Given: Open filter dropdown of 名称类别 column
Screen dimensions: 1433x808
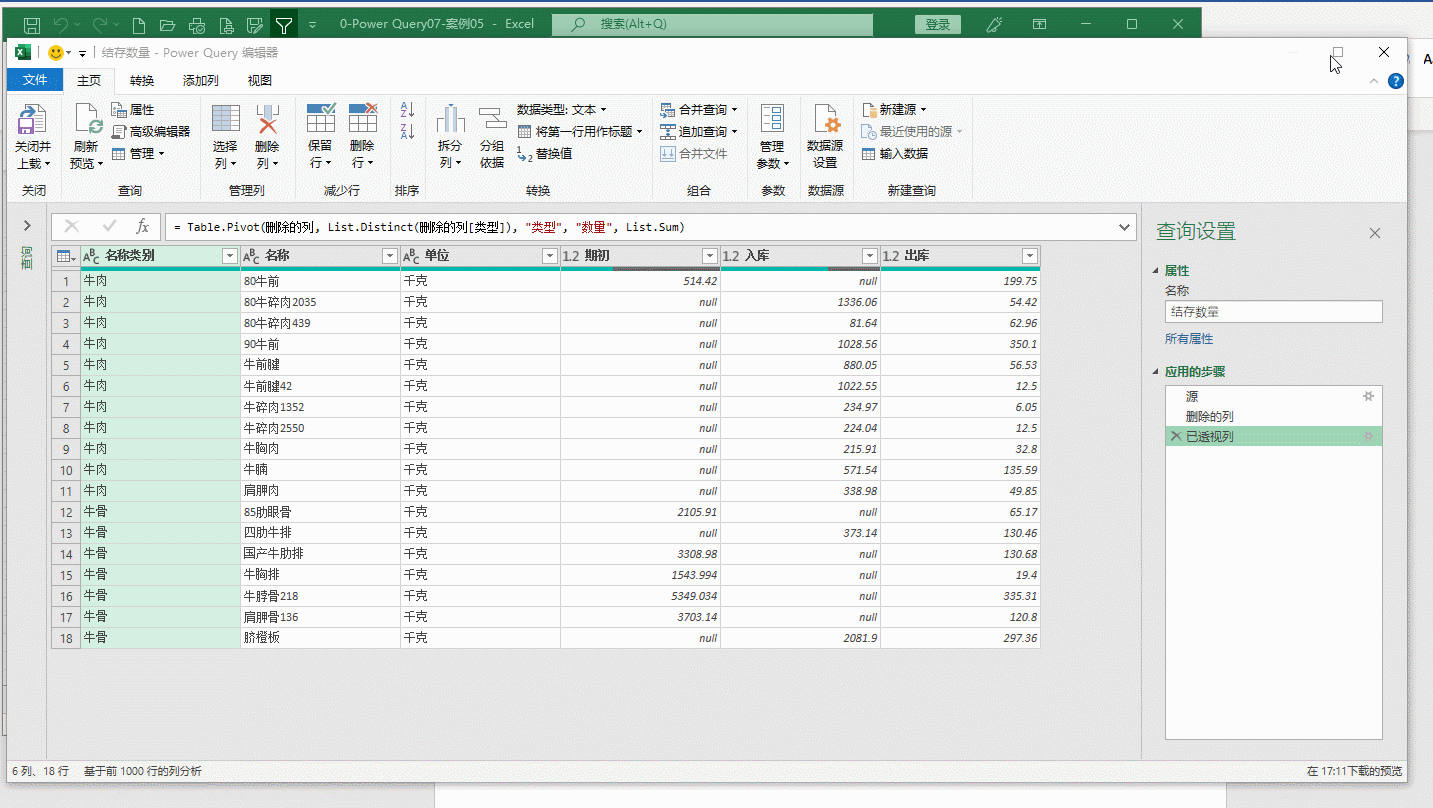Looking at the screenshot, I should 229,257.
